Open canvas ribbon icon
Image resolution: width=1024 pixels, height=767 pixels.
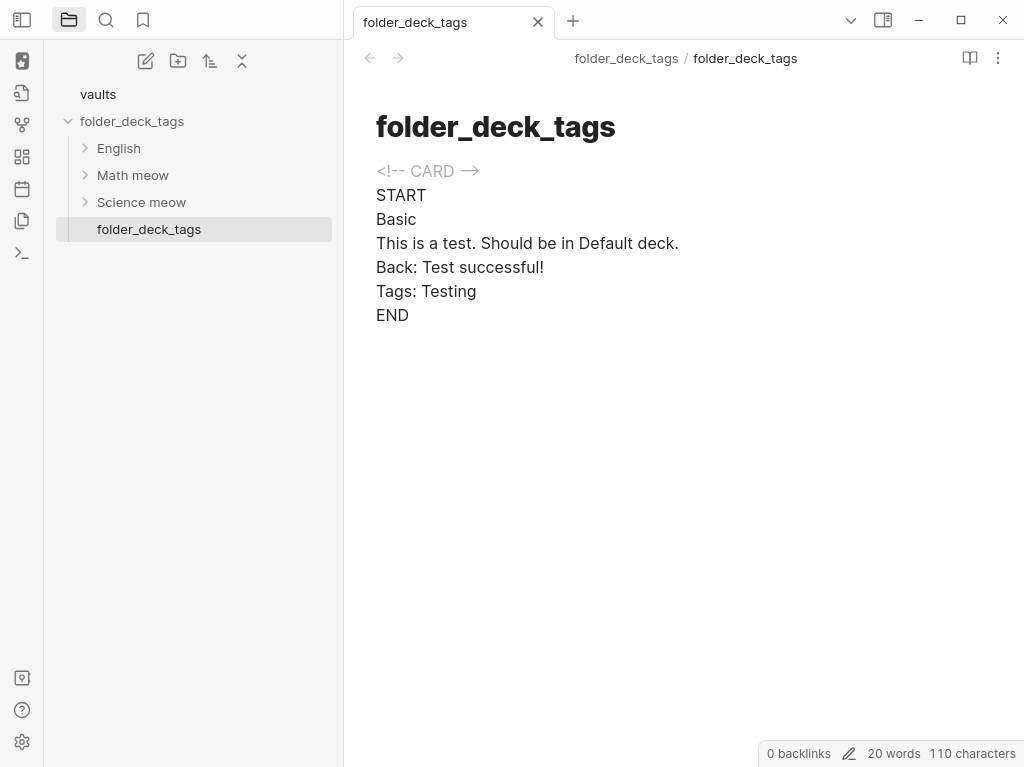pyautogui.click(x=22, y=157)
